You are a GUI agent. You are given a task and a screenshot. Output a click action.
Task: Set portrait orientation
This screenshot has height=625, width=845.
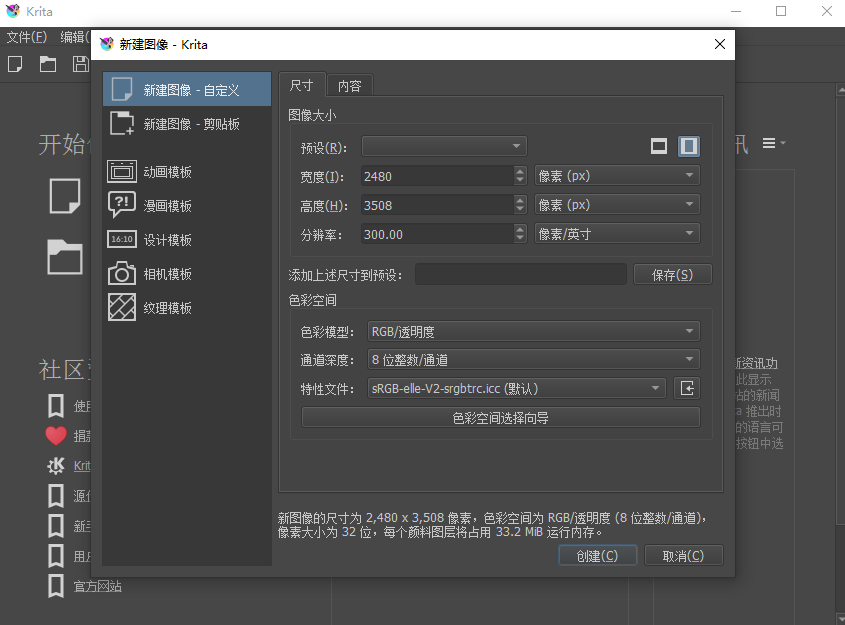pos(688,146)
